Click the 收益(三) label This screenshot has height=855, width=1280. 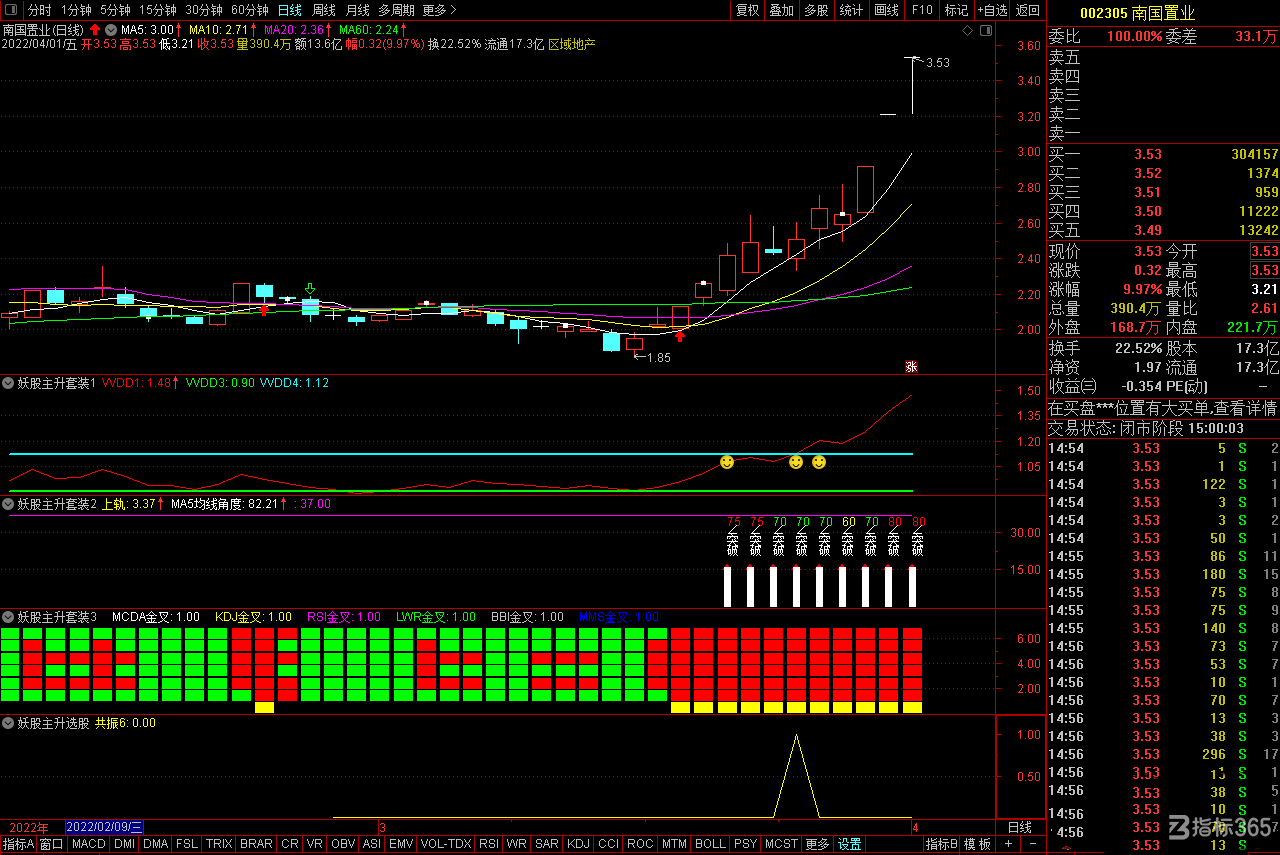point(1073,386)
